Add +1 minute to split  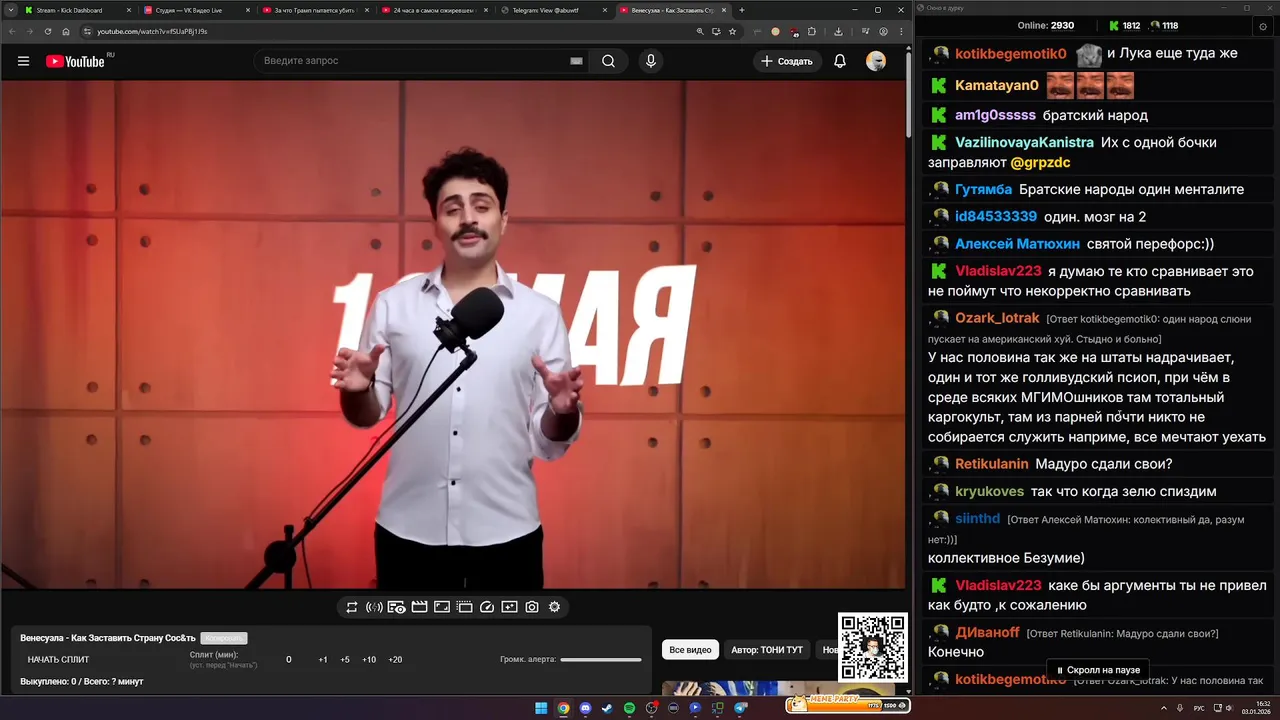coord(323,659)
